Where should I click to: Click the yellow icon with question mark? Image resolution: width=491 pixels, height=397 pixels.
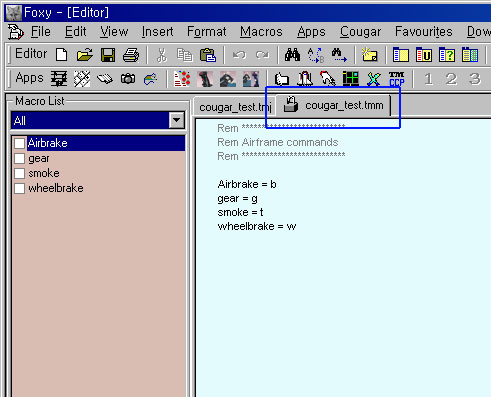447,55
